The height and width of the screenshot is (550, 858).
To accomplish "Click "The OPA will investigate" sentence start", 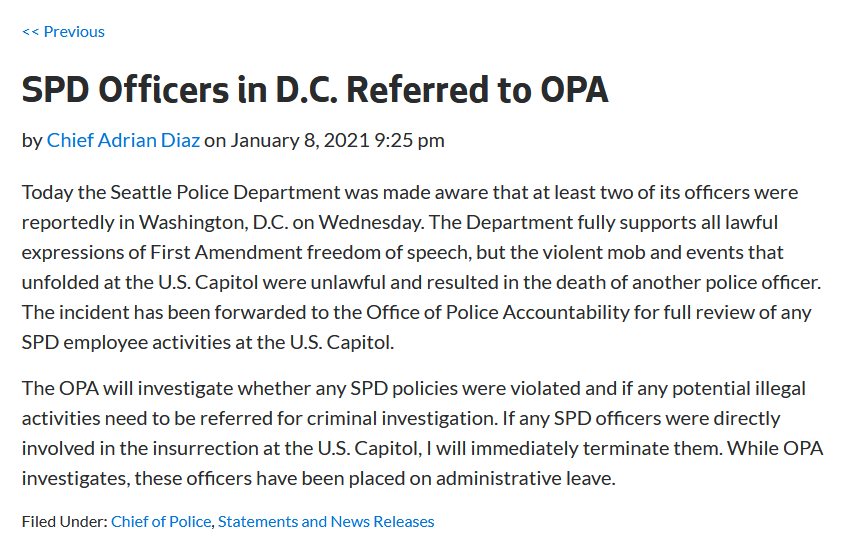I will 121,388.
